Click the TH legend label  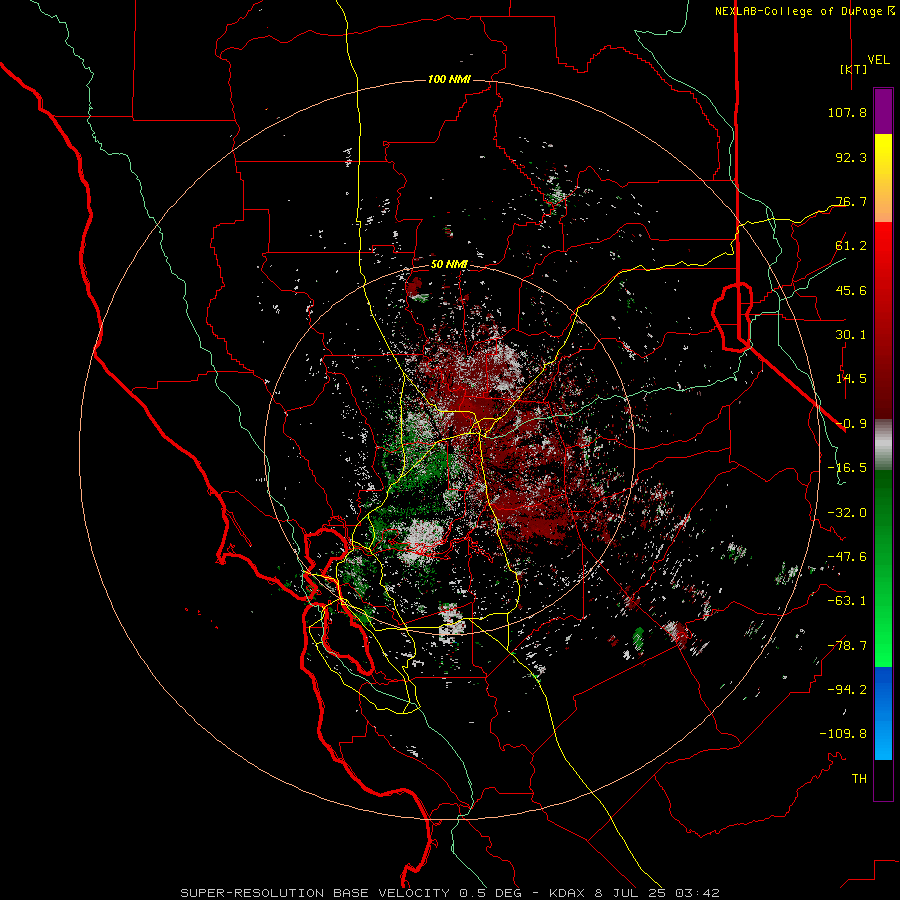pyautogui.click(x=859, y=779)
